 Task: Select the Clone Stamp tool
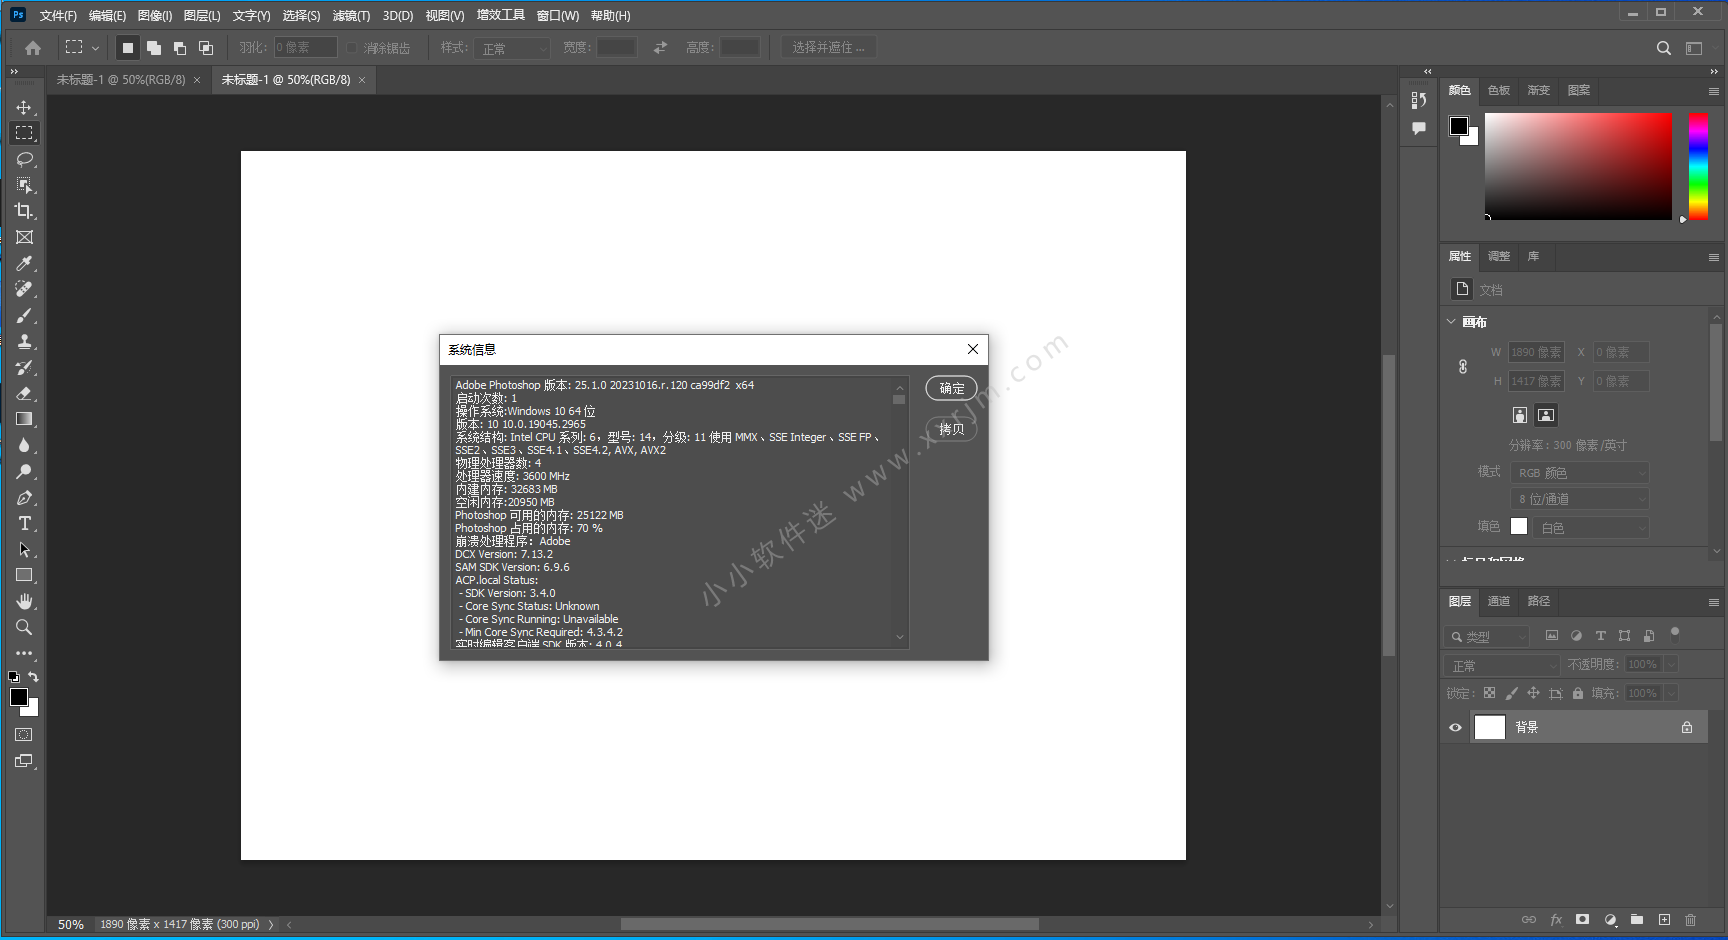(24, 341)
